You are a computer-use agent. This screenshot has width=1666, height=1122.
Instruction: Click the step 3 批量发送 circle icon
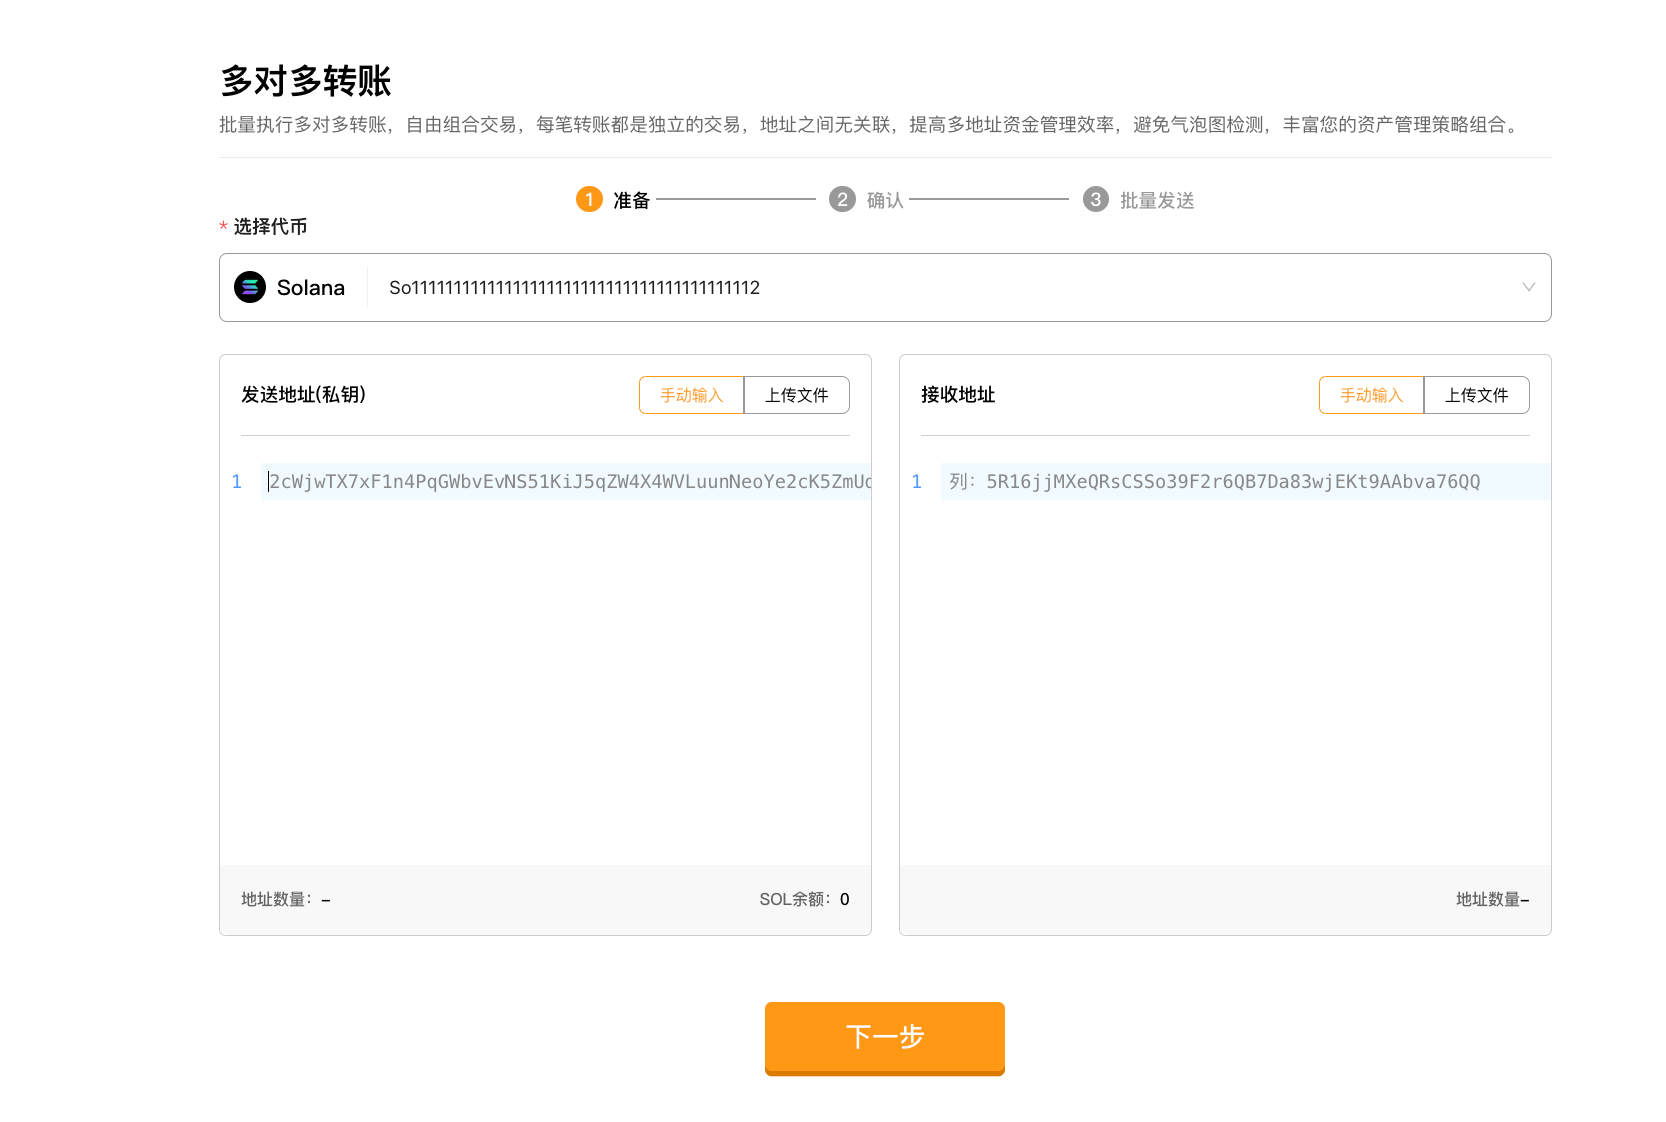1096,199
